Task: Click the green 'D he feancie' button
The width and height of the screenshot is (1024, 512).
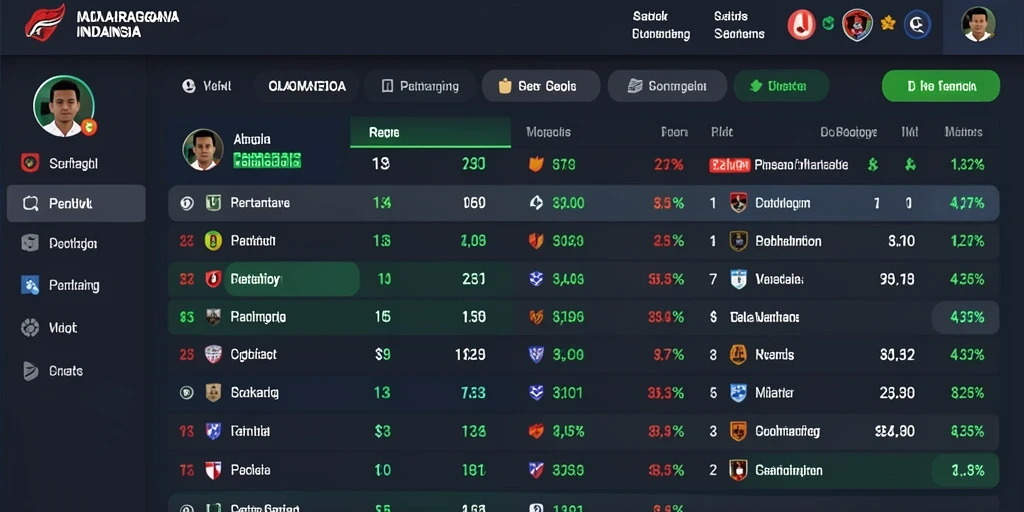Action: click(x=940, y=86)
